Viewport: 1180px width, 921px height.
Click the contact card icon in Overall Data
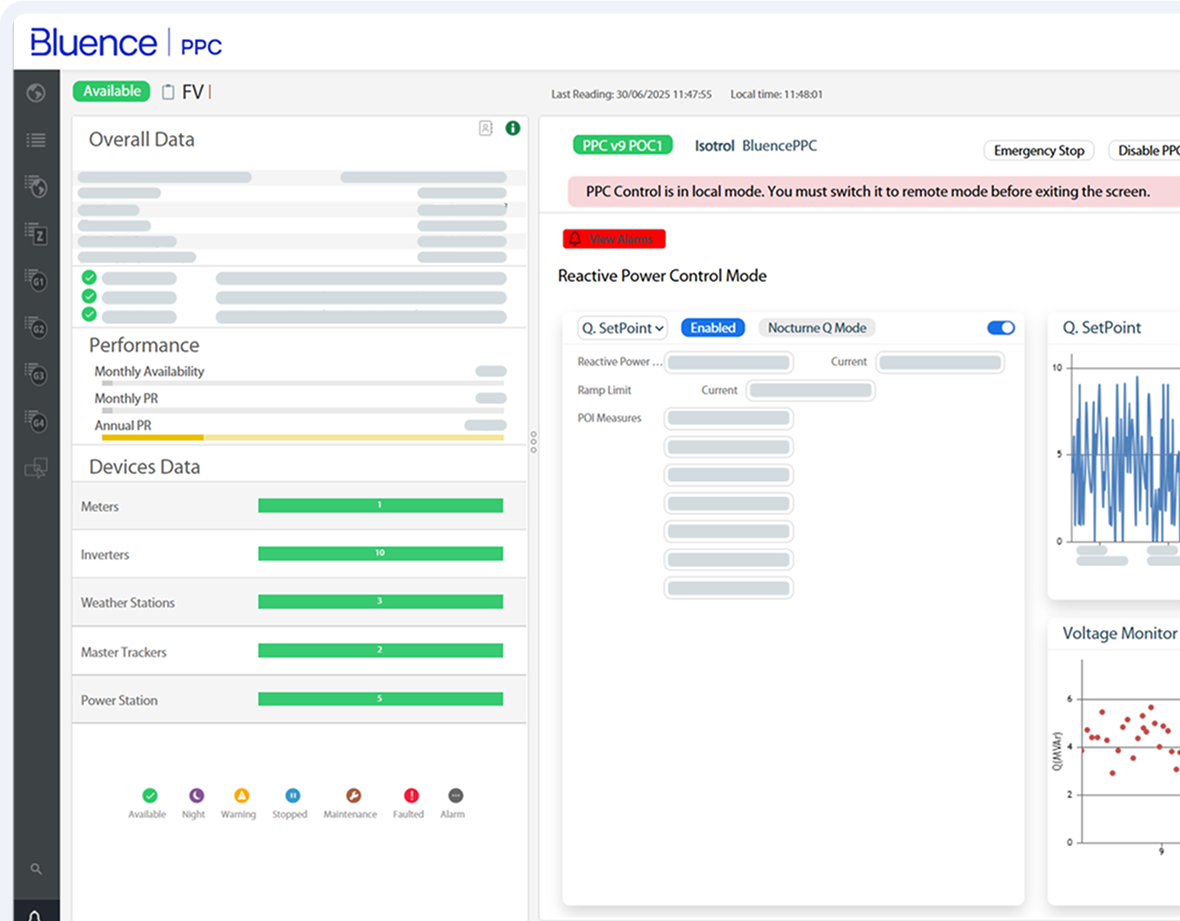tap(485, 128)
